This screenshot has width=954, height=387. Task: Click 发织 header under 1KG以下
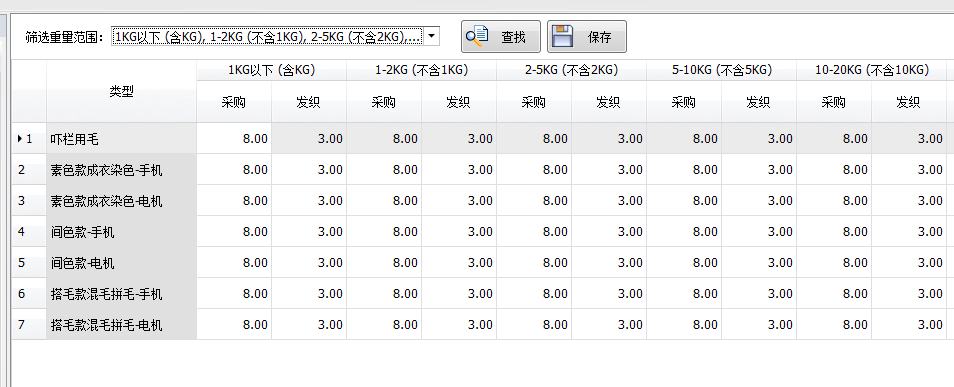point(308,102)
